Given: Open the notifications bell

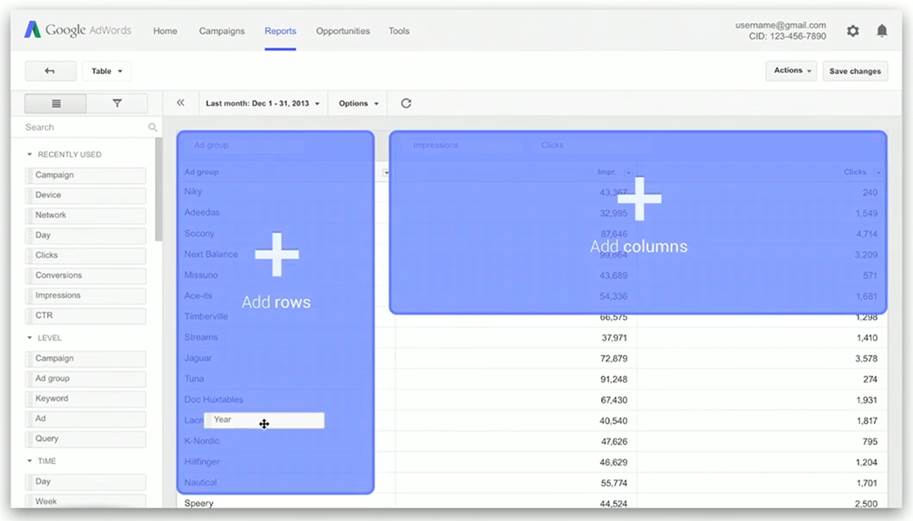Looking at the screenshot, I should point(882,31).
